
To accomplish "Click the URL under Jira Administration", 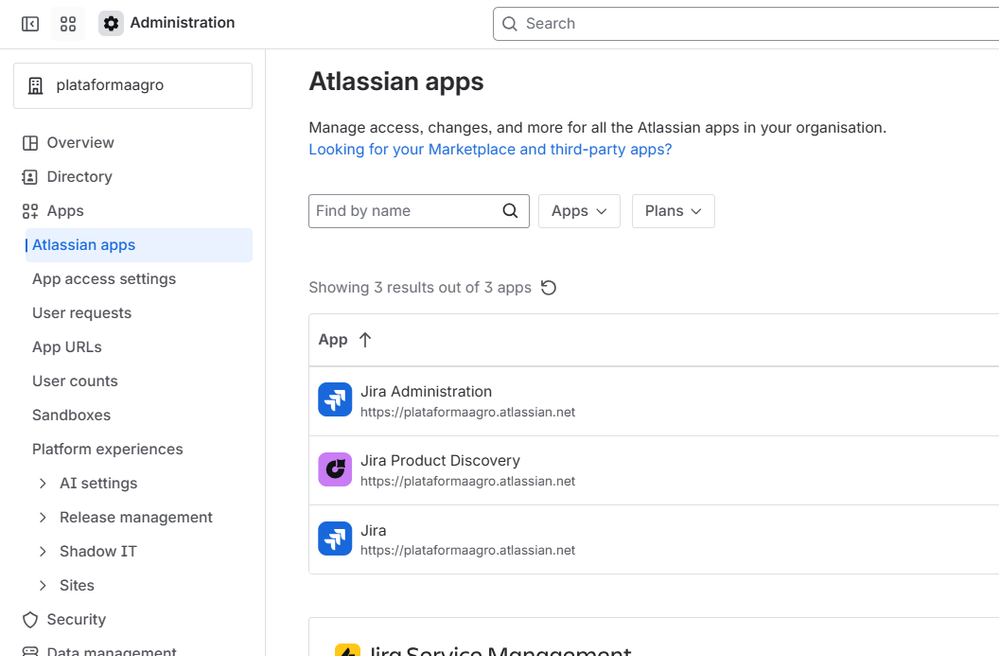I will click(x=468, y=412).
